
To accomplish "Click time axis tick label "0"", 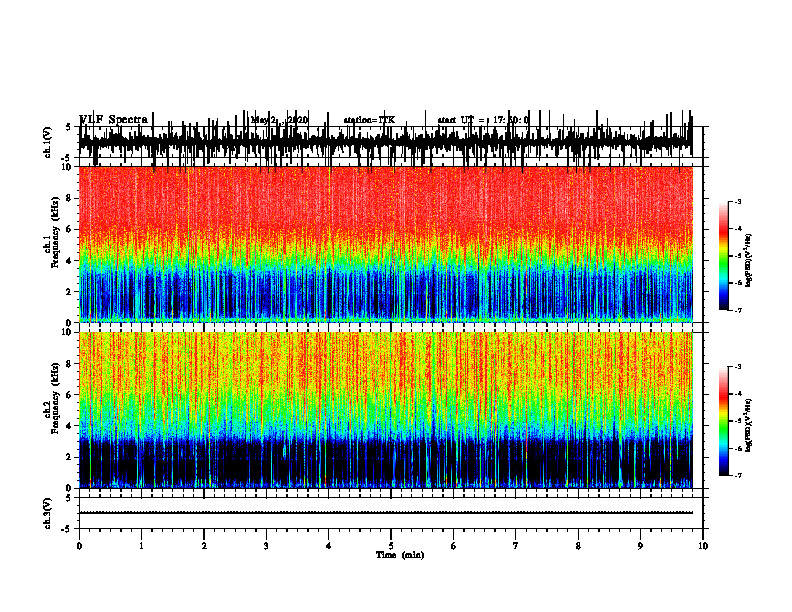I will (x=79, y=546).
